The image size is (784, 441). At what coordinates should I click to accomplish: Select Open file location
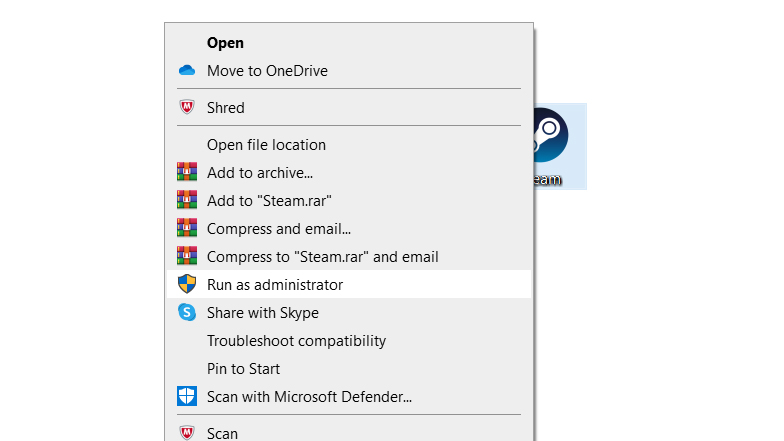(349, 144)
